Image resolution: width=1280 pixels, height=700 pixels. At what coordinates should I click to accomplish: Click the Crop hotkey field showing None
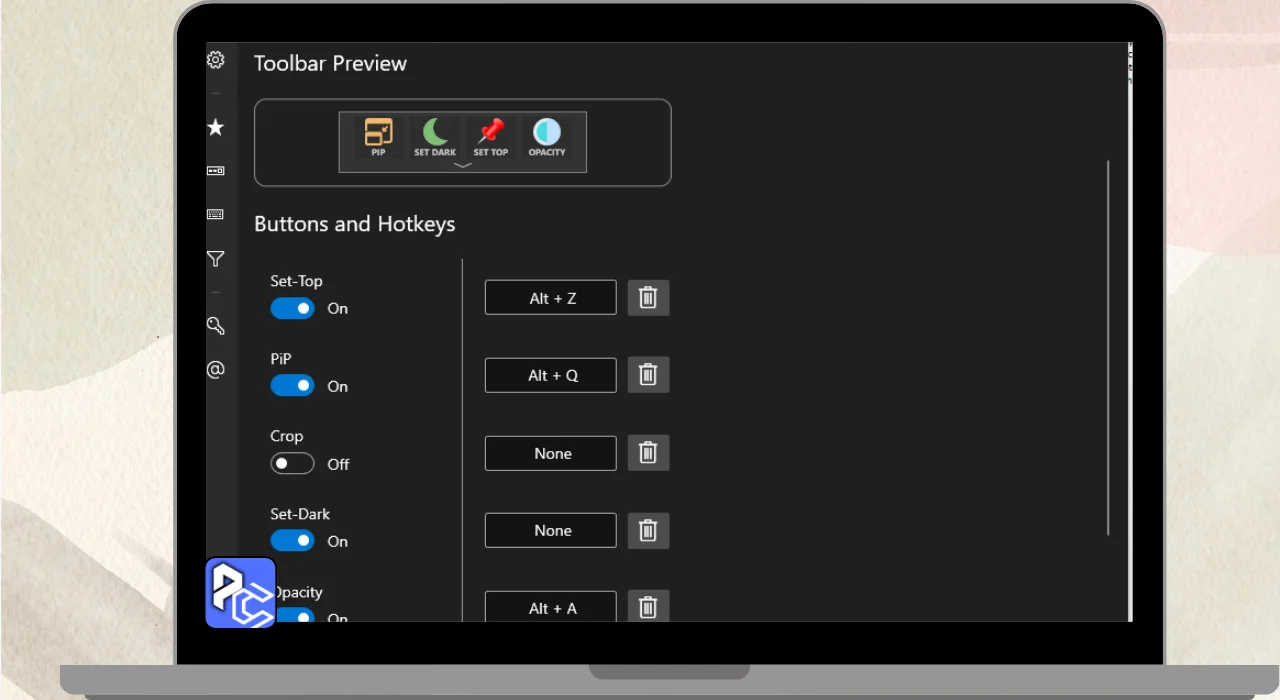[x=551, y=453]
